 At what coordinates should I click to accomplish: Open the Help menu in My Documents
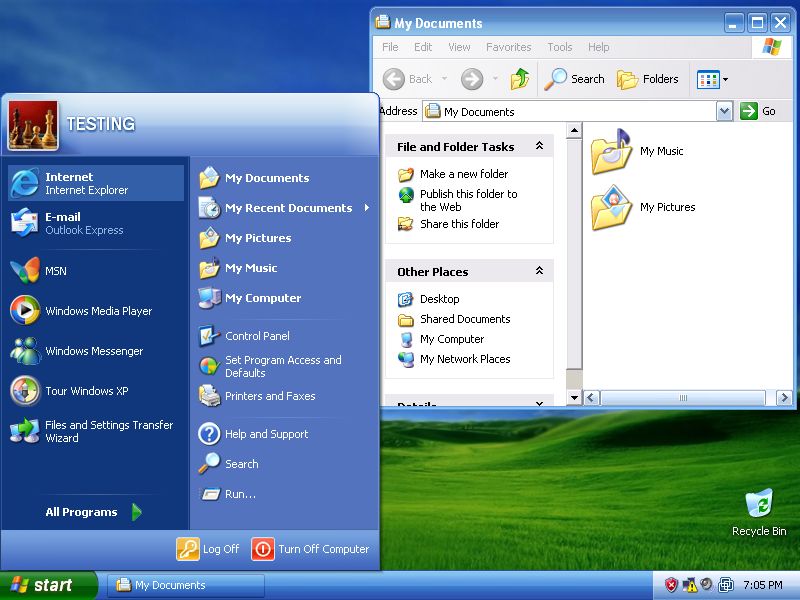pos(598,47)
